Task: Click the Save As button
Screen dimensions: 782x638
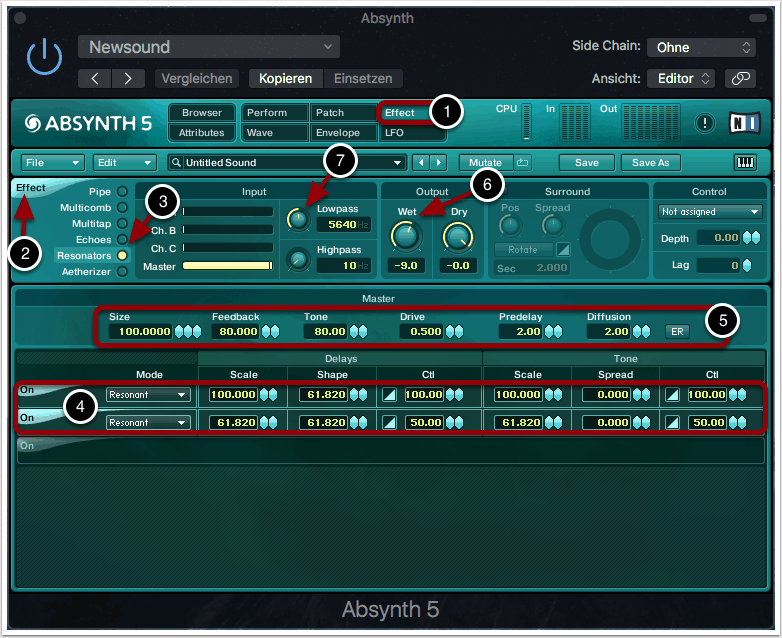Action: [x=650, y=162]
